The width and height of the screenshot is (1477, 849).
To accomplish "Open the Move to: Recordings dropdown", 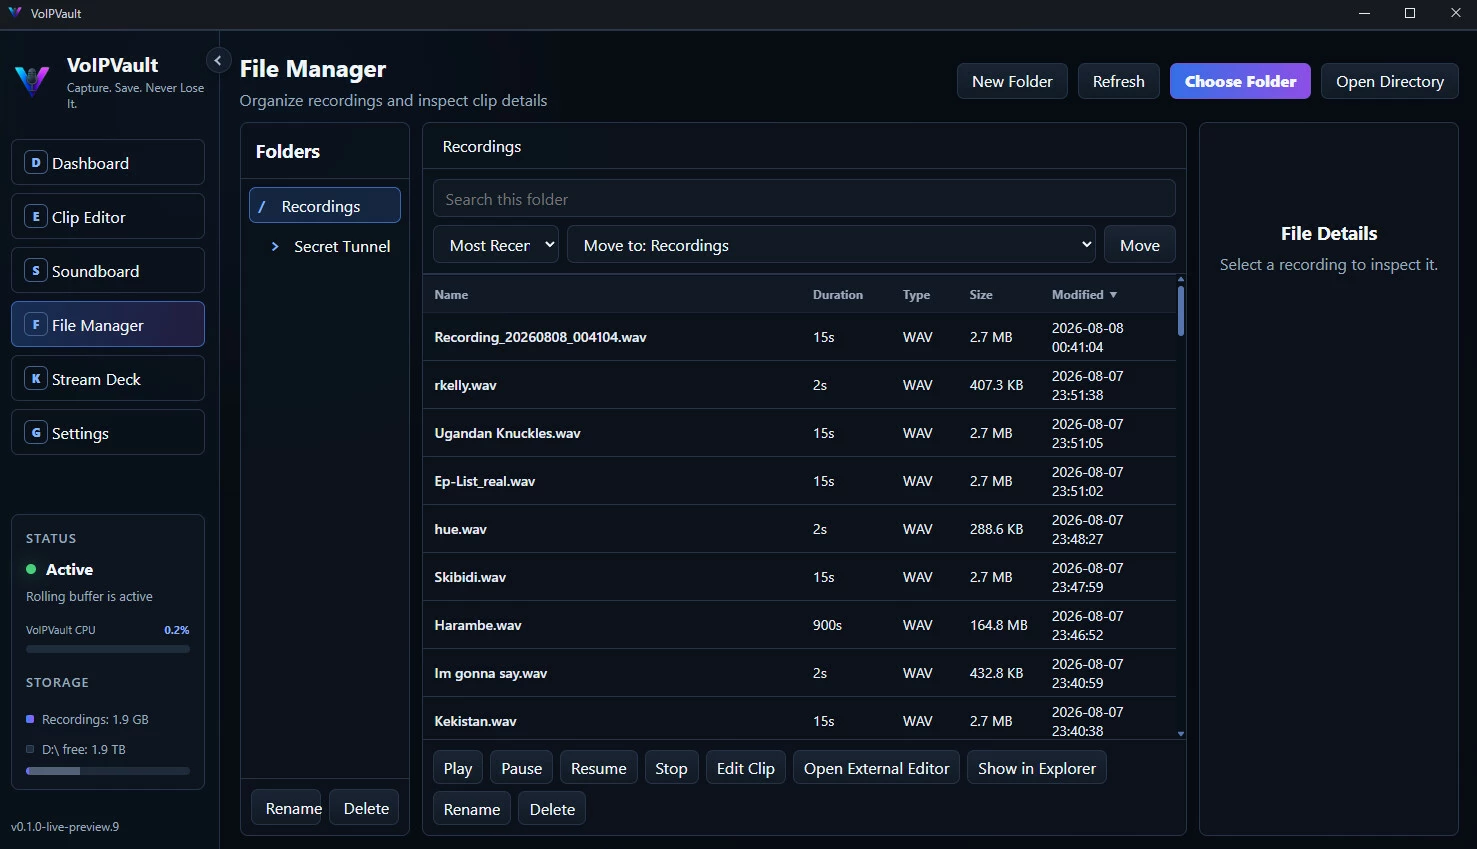I will tap(831, 245).
